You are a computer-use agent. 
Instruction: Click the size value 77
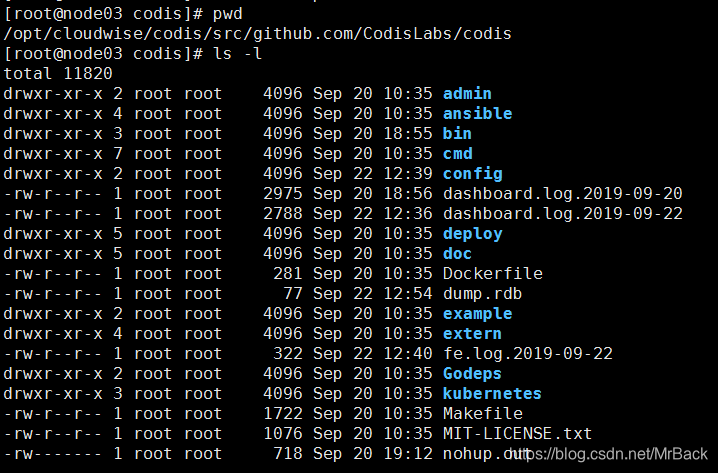[x=293, y=294]
